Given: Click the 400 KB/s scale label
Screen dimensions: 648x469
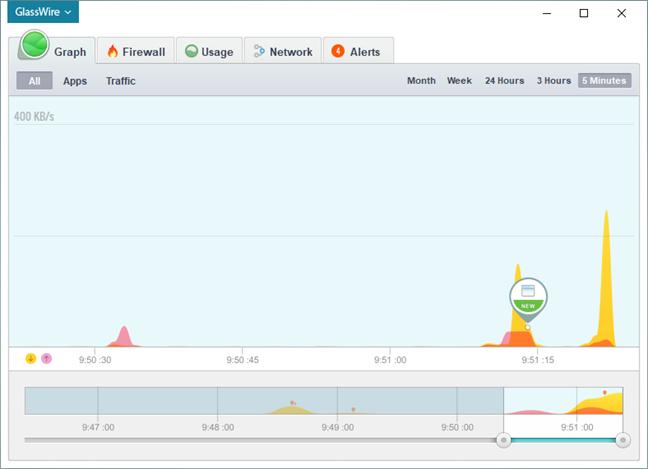Looking at the screenshot, I should (34, 117).
